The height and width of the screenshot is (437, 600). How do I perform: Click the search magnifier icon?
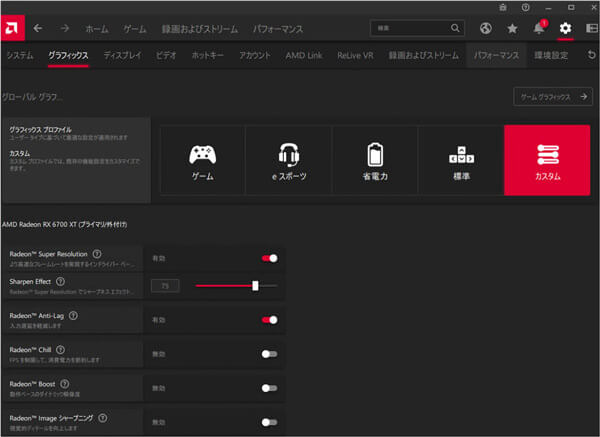[x=455, y=28]
